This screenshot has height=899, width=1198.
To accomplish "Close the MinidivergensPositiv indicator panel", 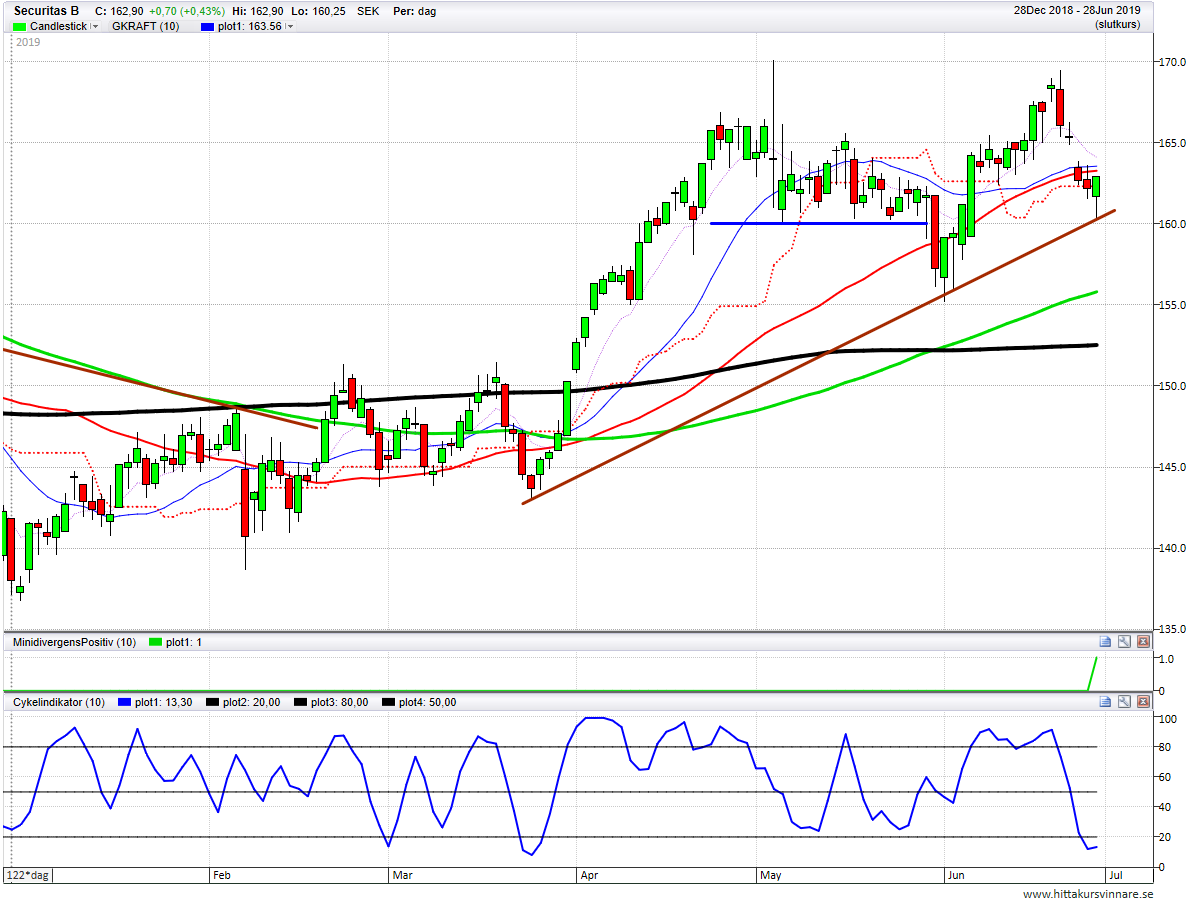I will click(1143, 642).
